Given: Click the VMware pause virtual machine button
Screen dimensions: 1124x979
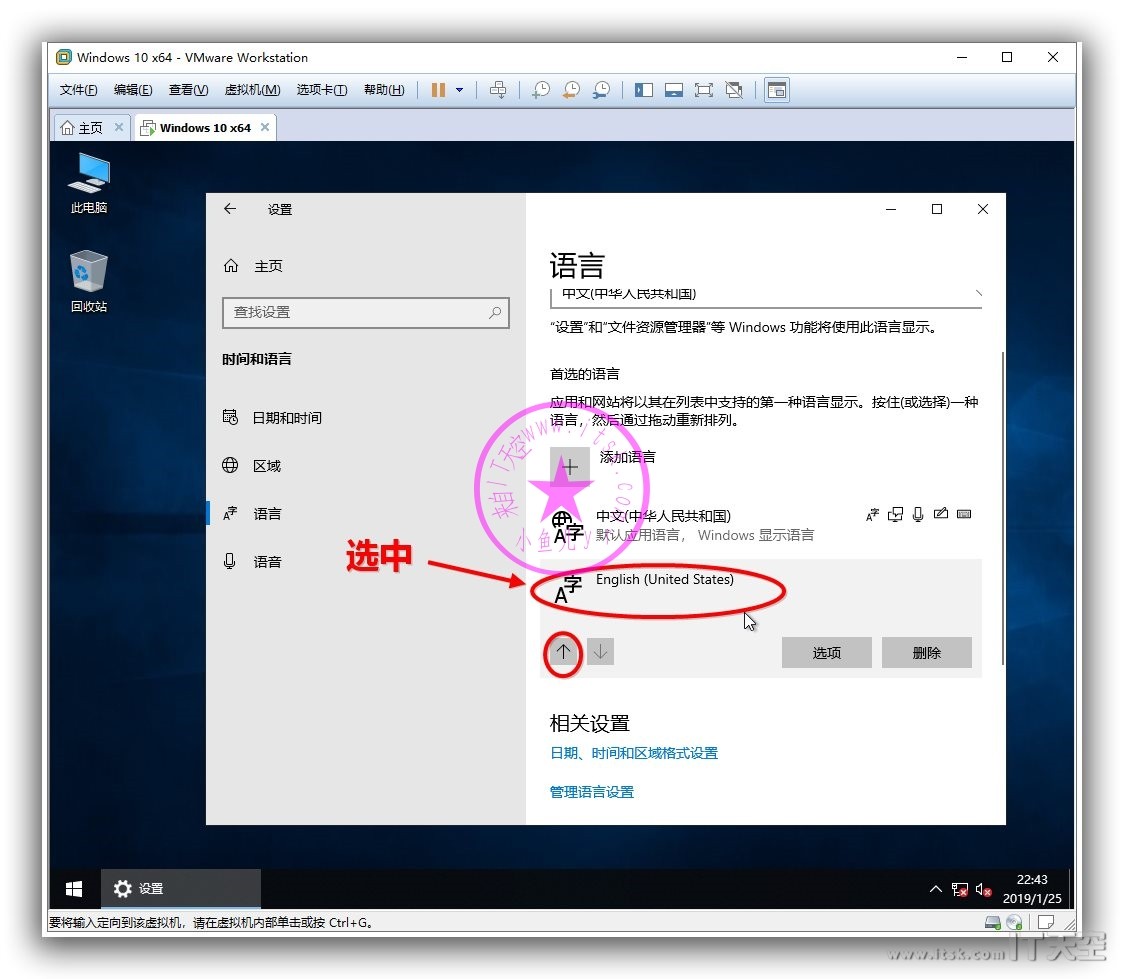Looking at the screenshot, I should (x=438, y=90).
